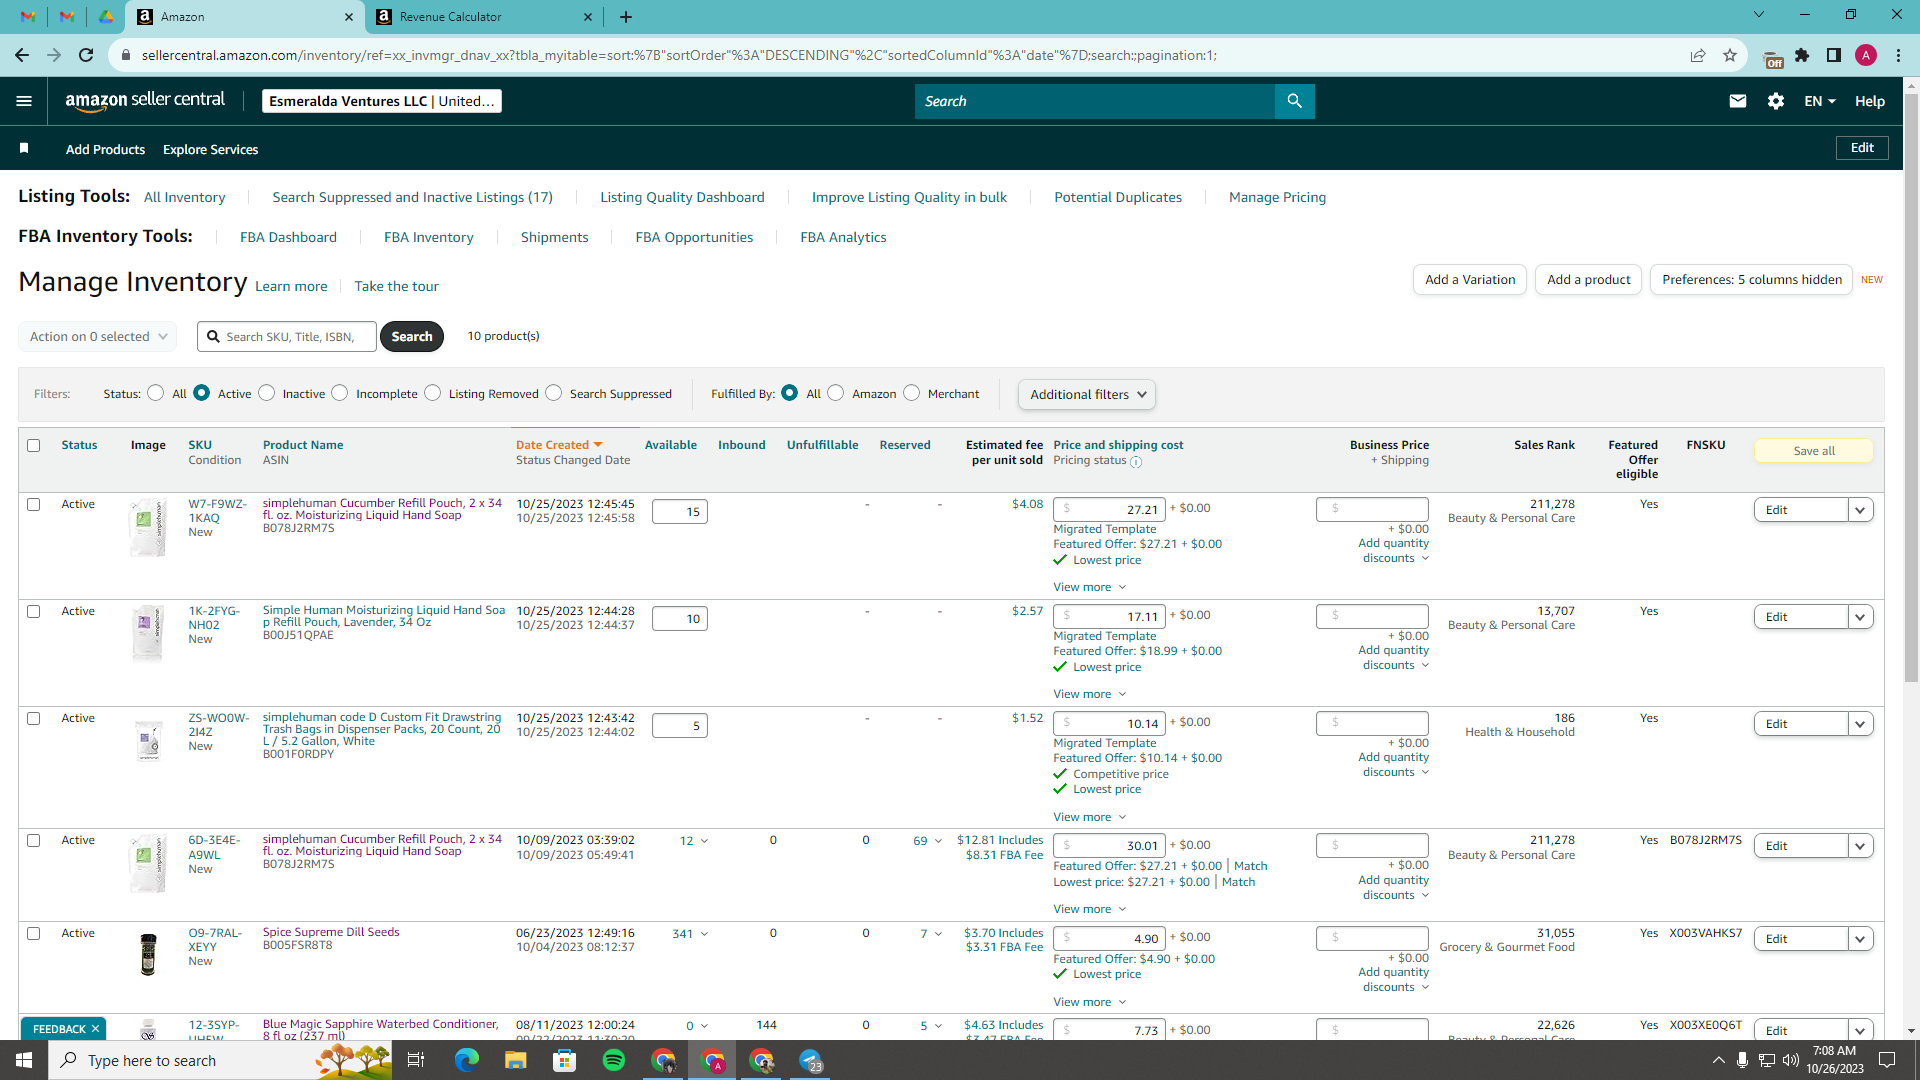Click the Search SKU, Title, ISBN field
This screenshot has height=1080, width=1920.
coord(287,337)
